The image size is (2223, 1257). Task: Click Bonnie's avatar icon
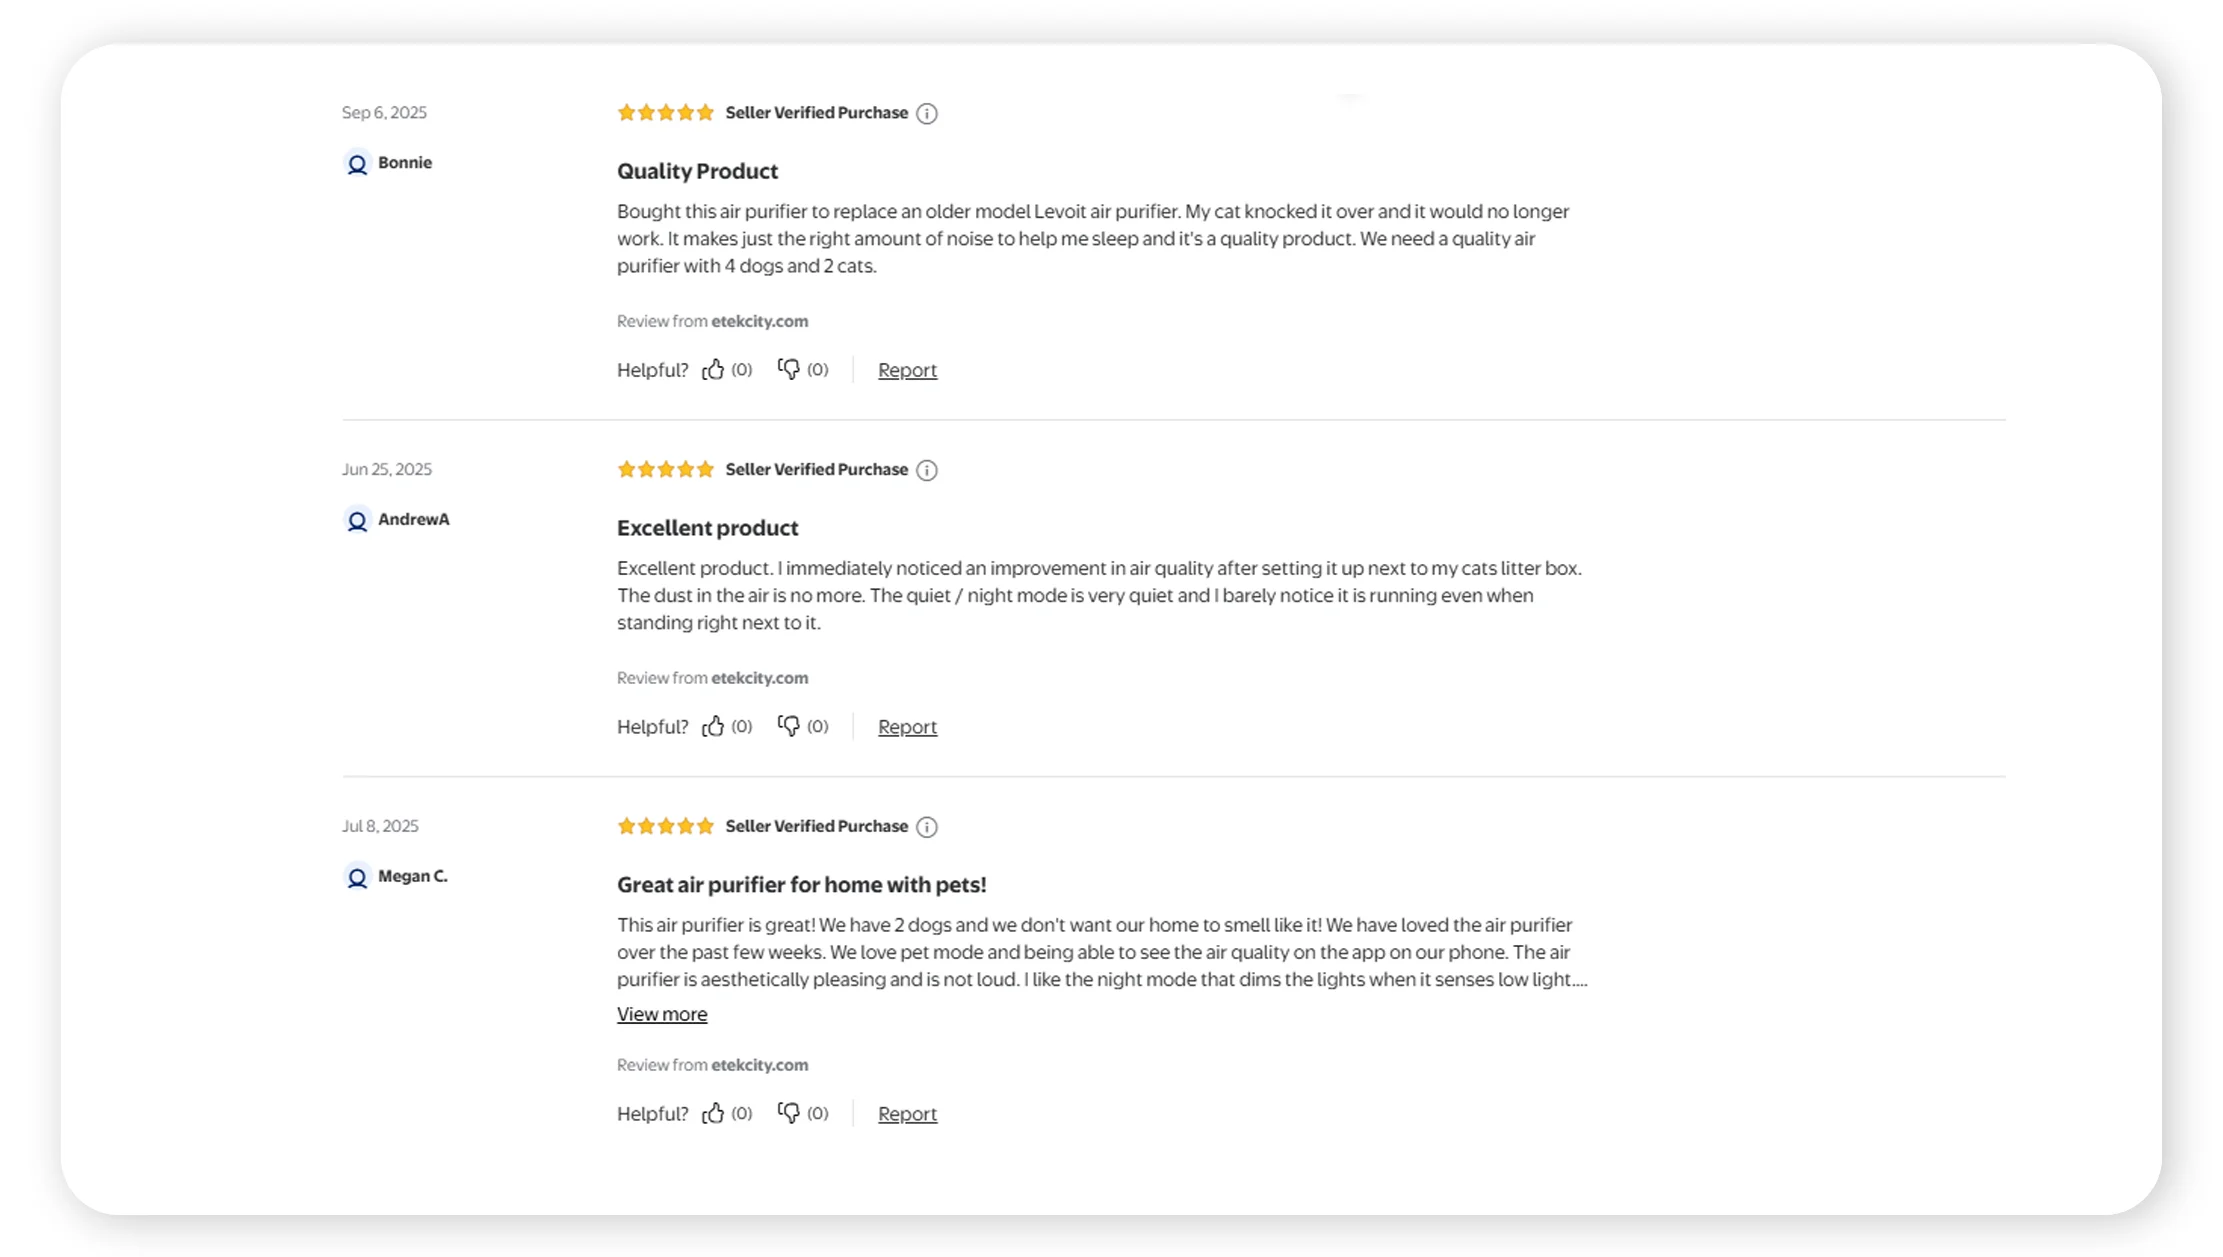(x=357, y=163)
